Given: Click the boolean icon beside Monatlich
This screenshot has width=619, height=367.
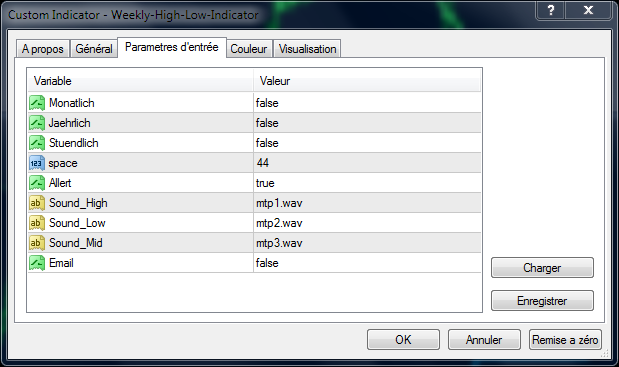Looking at the screenshot, I should tap(37, 103).
